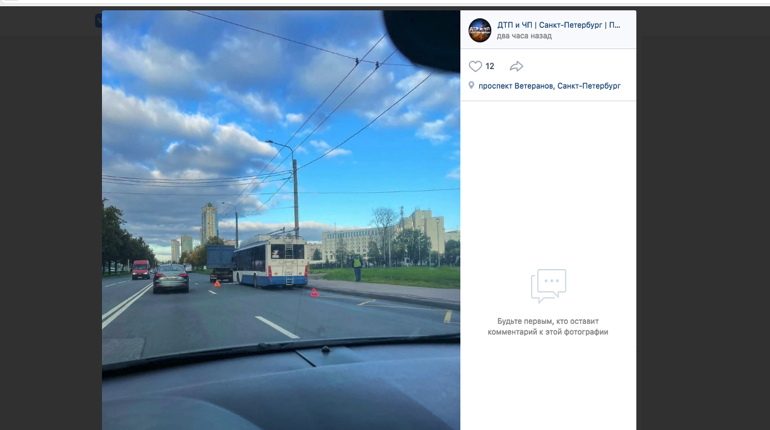Close the viewer via dark area left of the photo
Screen dimensions: 770x430
49,221
